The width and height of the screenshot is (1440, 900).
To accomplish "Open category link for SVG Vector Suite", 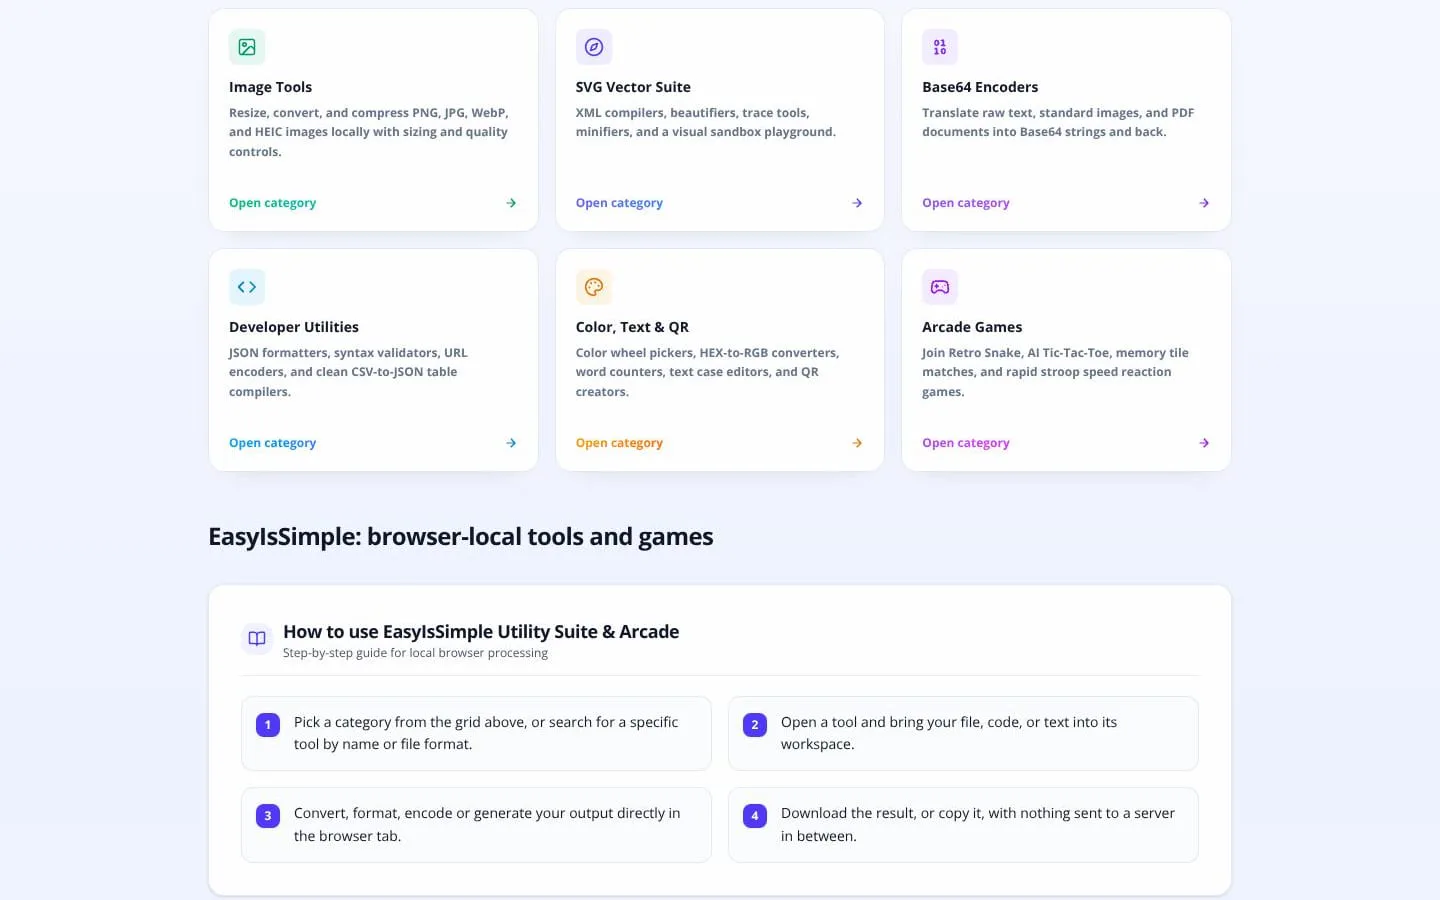I will point(619,203).
